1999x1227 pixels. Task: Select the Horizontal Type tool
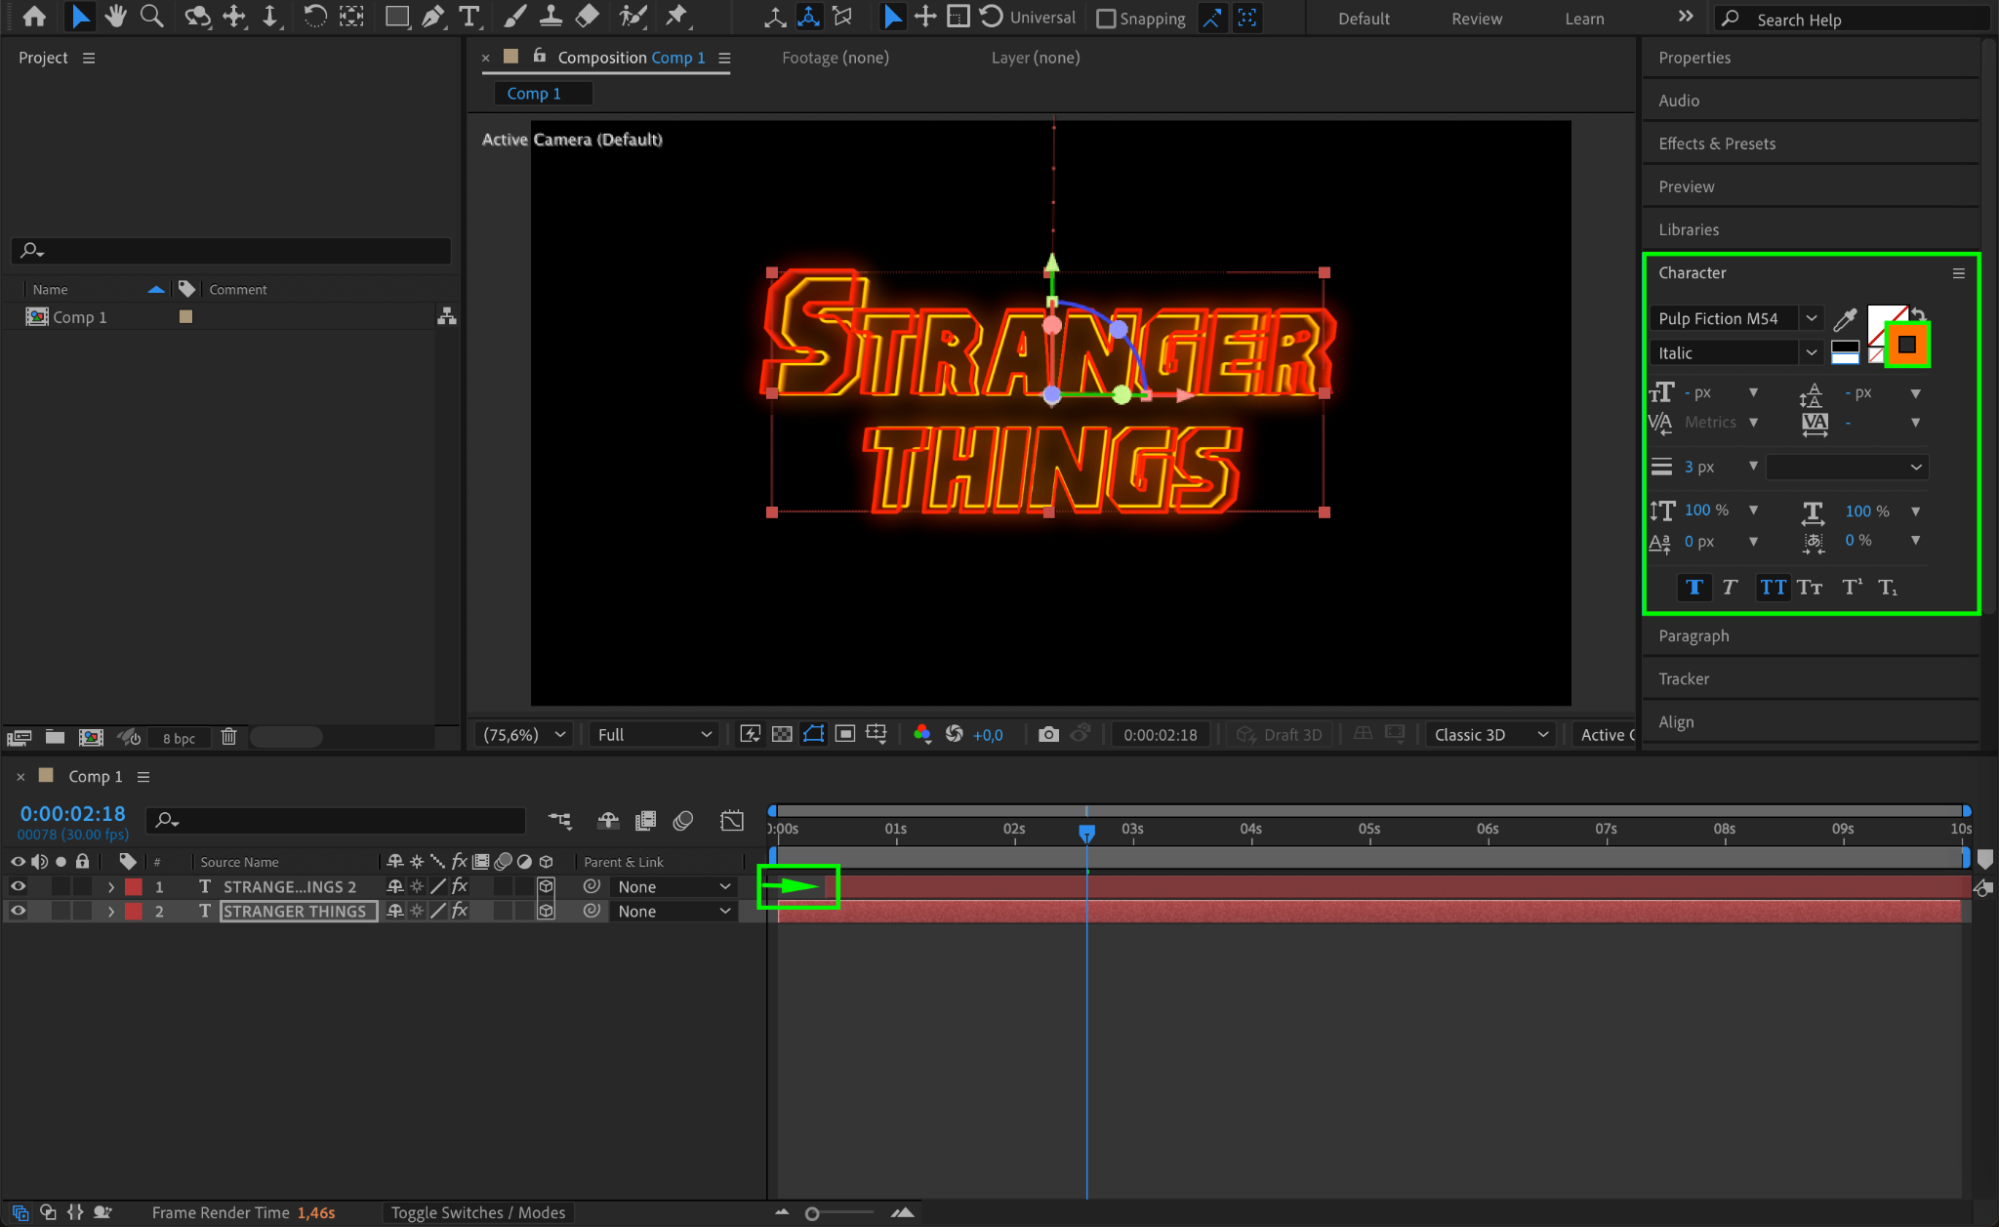click(468, 16)
